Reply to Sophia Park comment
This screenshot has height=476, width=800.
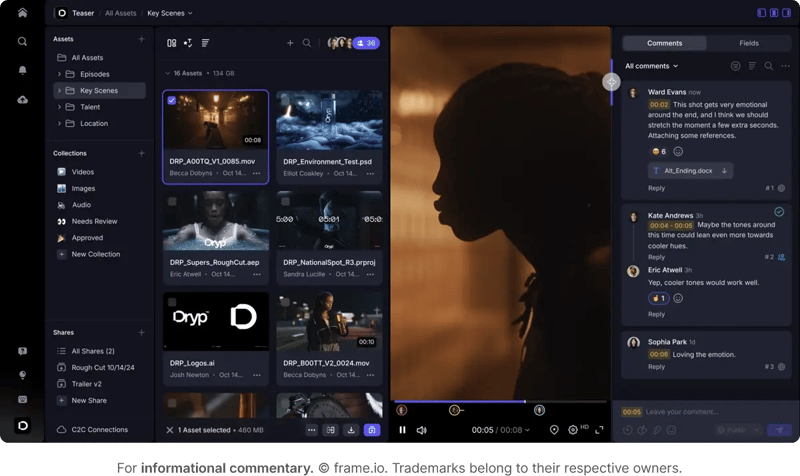coord(656,367)
